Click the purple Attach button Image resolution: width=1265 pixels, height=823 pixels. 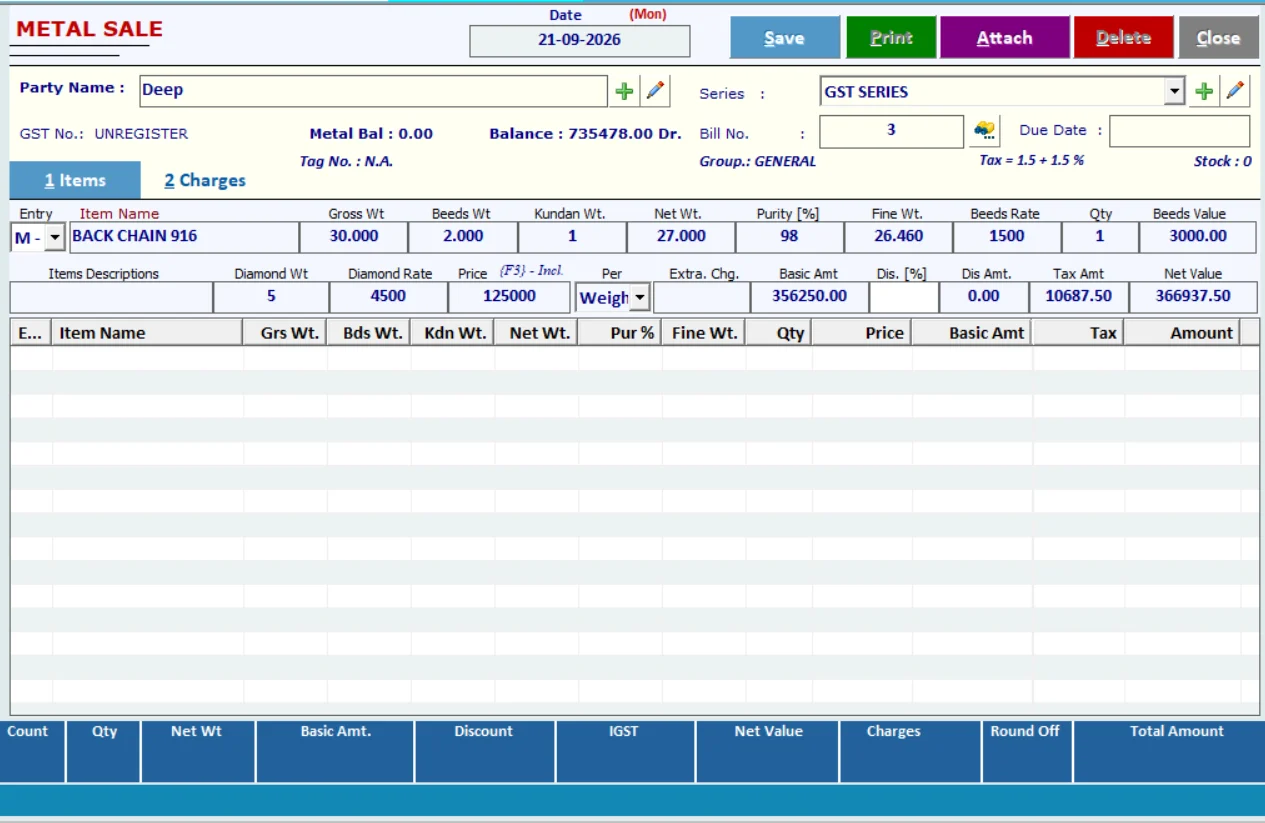tap(1004, 38)
